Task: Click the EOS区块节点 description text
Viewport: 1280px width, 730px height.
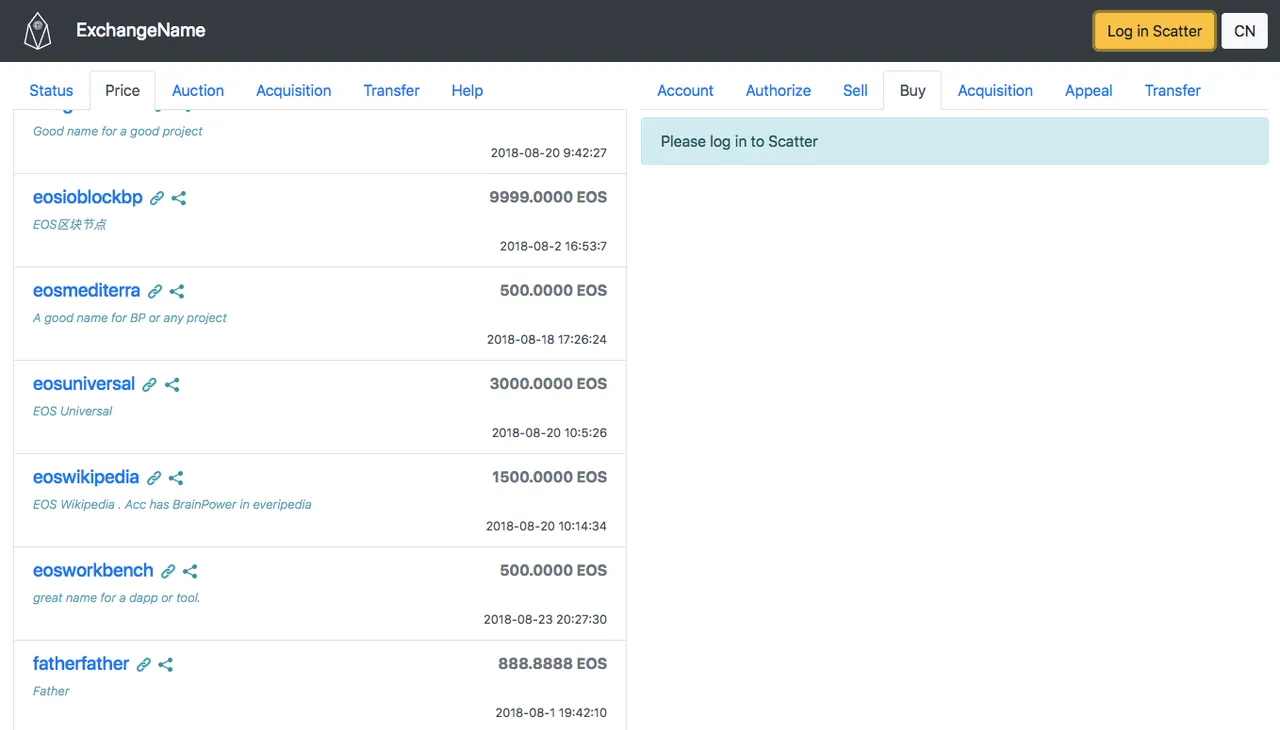Action: [x=69, y=225]
